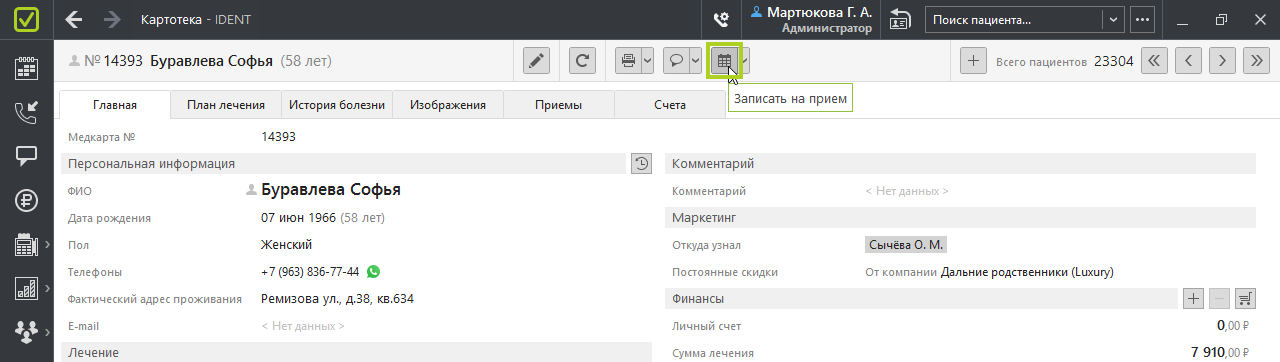Open the incoming calls sidebar icon
Viewport: 1280px width, 362px height.
[x=27, y=112]
